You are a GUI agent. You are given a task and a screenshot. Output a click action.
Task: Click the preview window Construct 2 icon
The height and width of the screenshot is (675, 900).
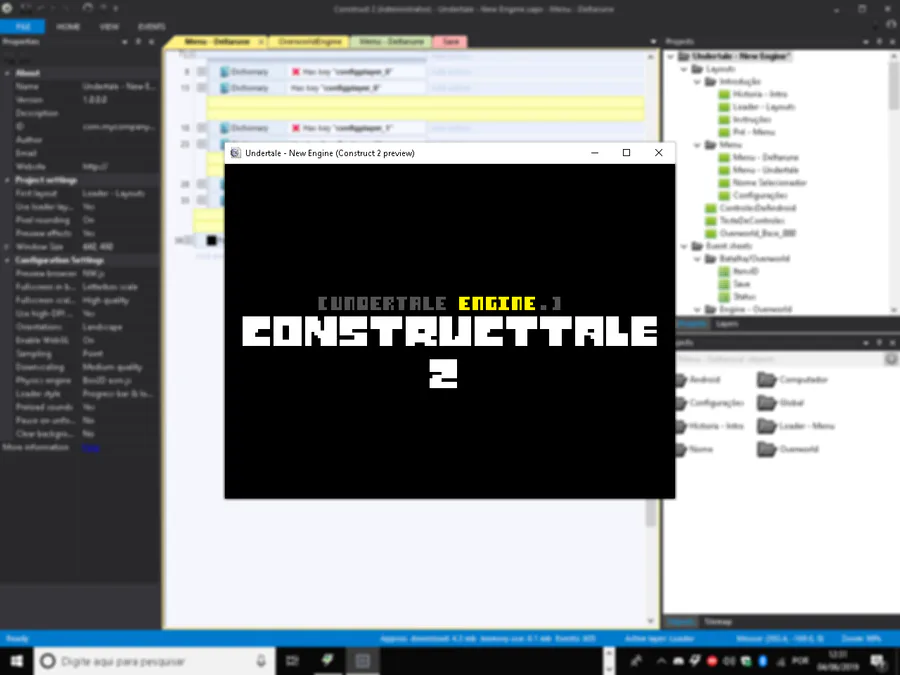coord(235,153)
